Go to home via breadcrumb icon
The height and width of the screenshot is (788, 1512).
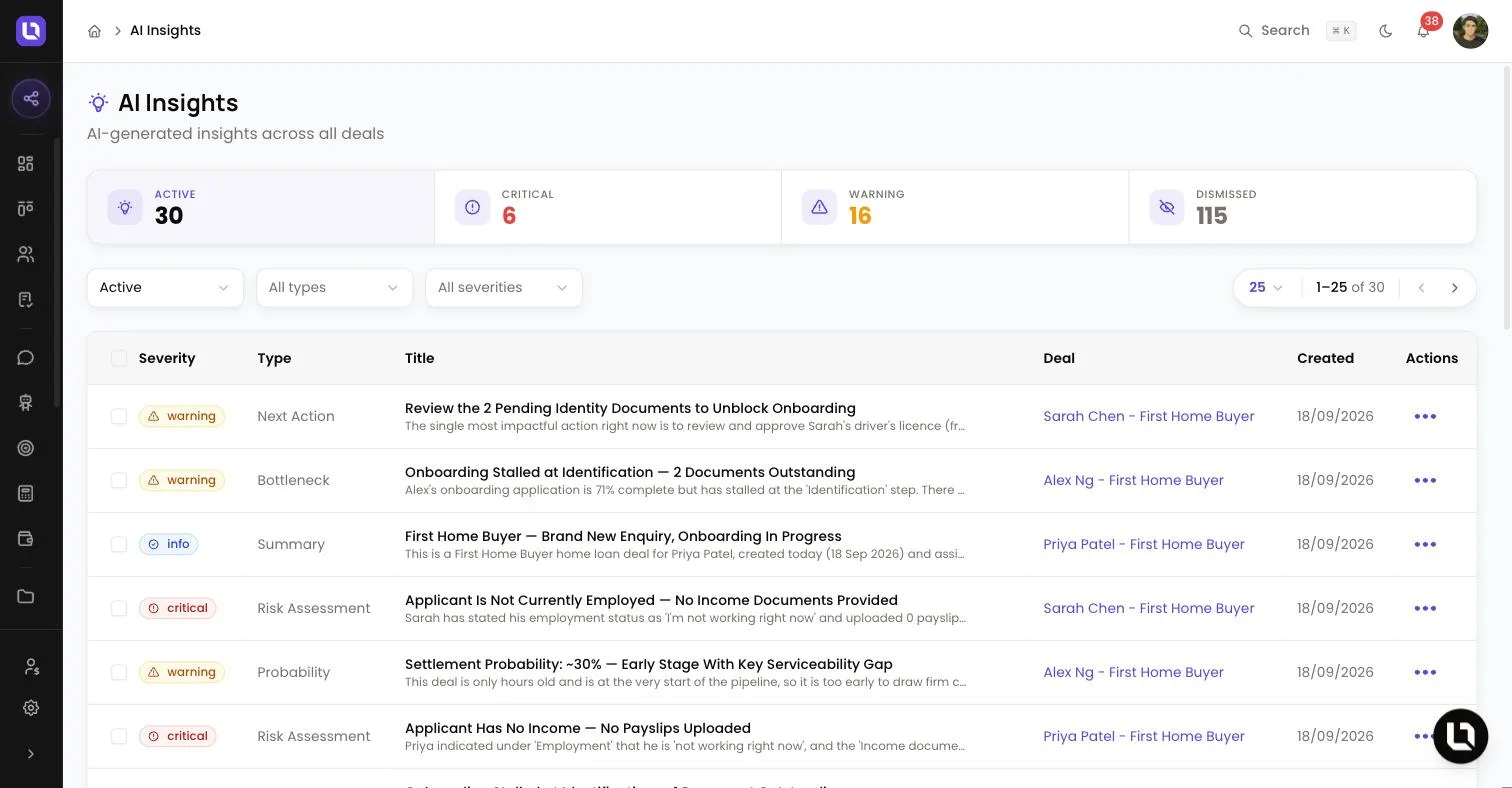point(94,31)
